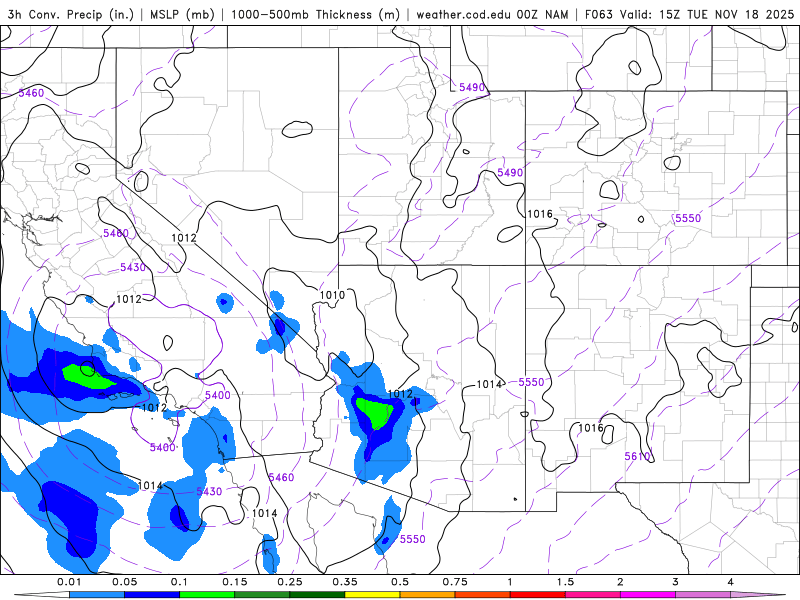The width and height of the screenshot is (800, 600).
Task: Click the '4' legend value
Action: coord(731,582)
